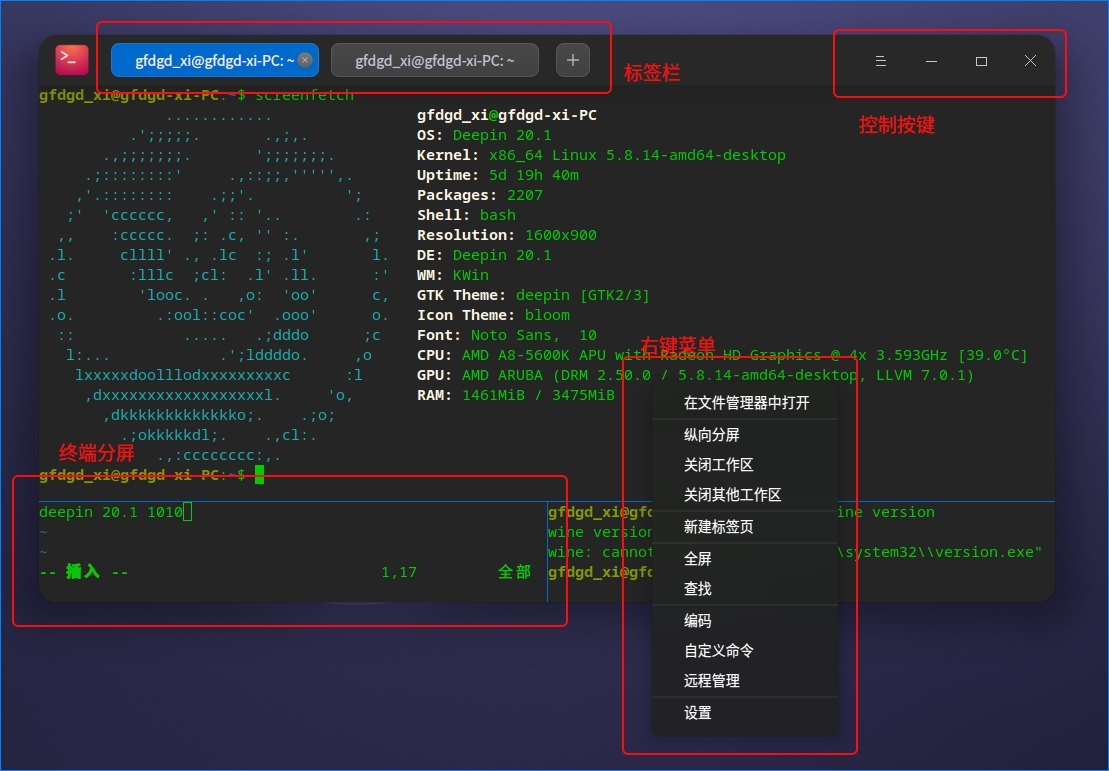Click the '-- 插入 --' vim mode indicator
The height and width of the screenshot is (771, 1109).
tap(83, 572)
